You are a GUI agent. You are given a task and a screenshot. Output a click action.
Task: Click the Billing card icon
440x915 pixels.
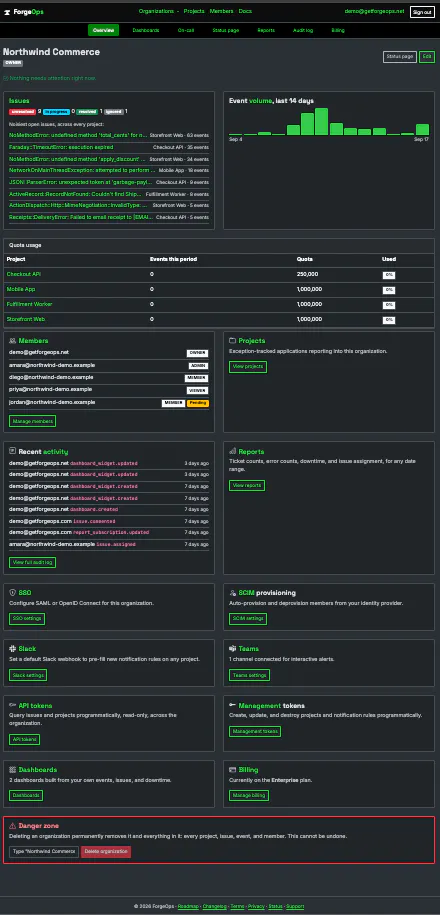point(232,770)
